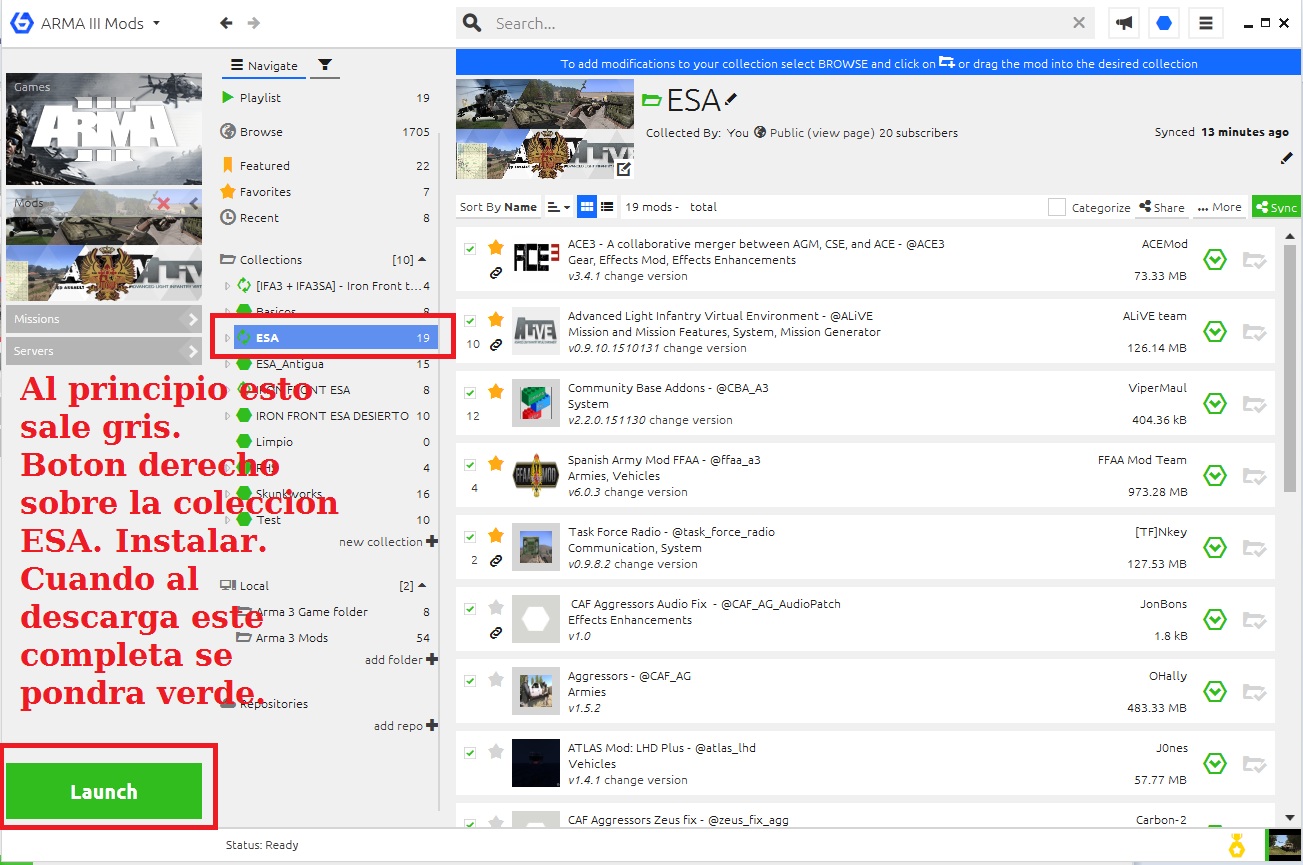Open the Sort By Name dropdown

pos(498,207)
